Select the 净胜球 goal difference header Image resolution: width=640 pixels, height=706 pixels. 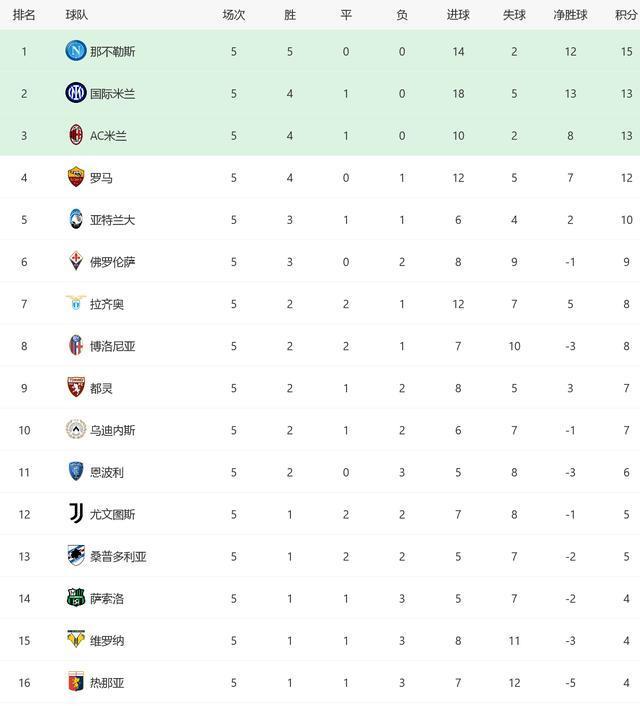pos(570,15)
